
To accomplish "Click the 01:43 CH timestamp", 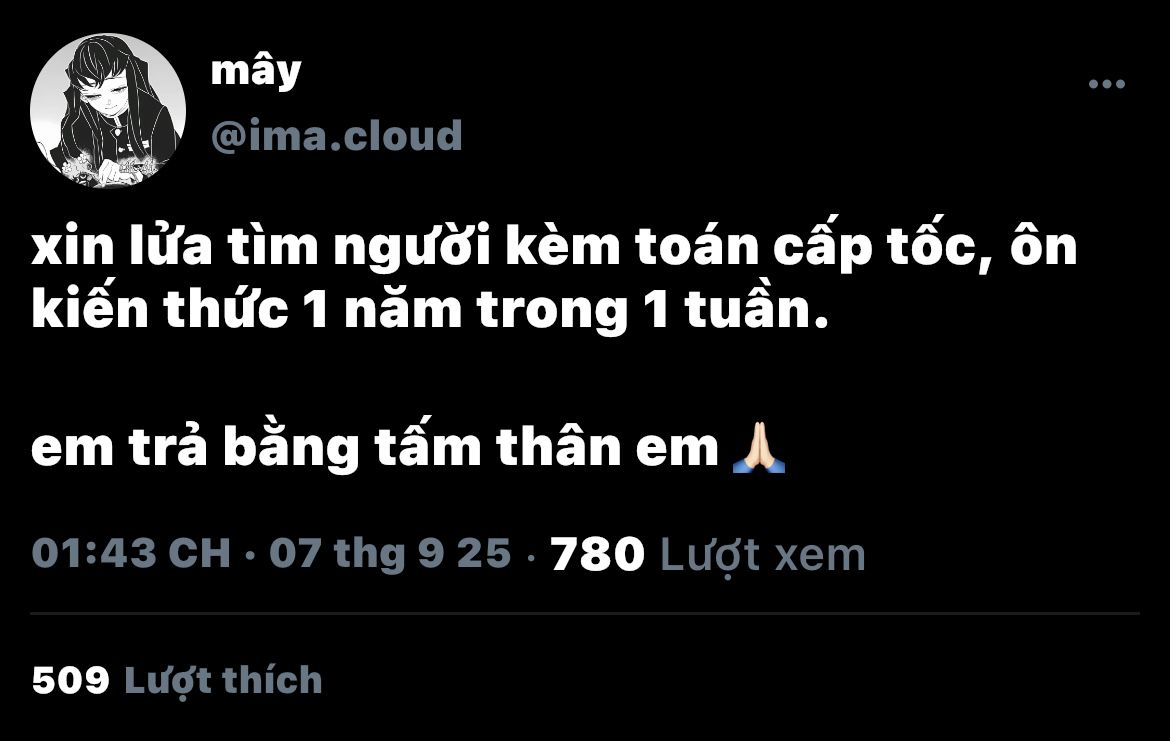I will [131, 553].
